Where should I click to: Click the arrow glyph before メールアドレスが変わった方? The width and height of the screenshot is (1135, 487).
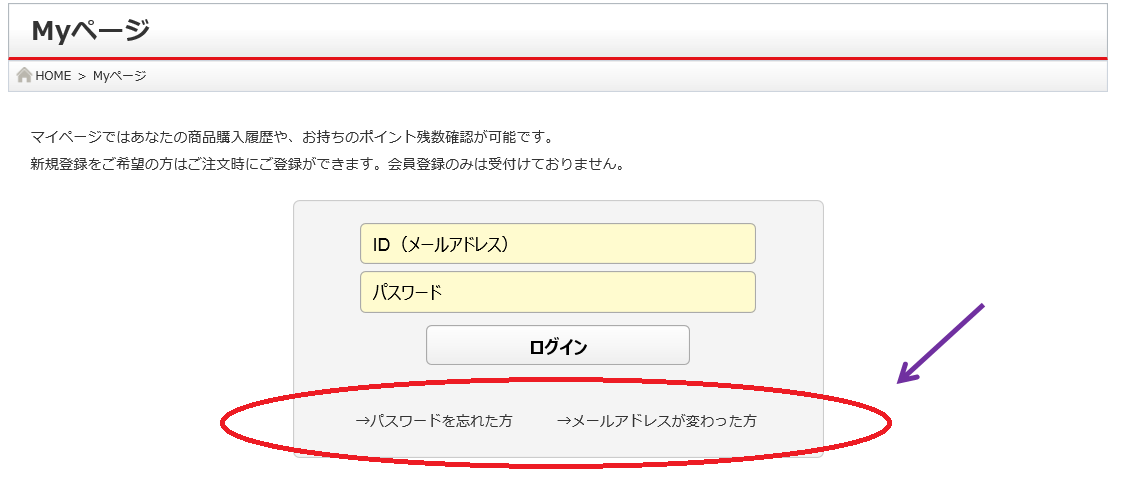[564, 420]
